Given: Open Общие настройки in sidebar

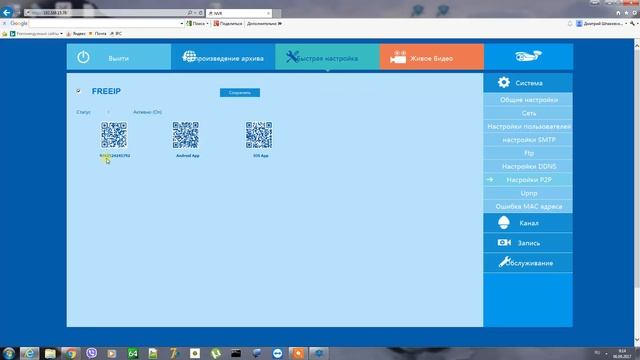Looking at the screenshot, I should pyautogui.click(x=528, y=100).
